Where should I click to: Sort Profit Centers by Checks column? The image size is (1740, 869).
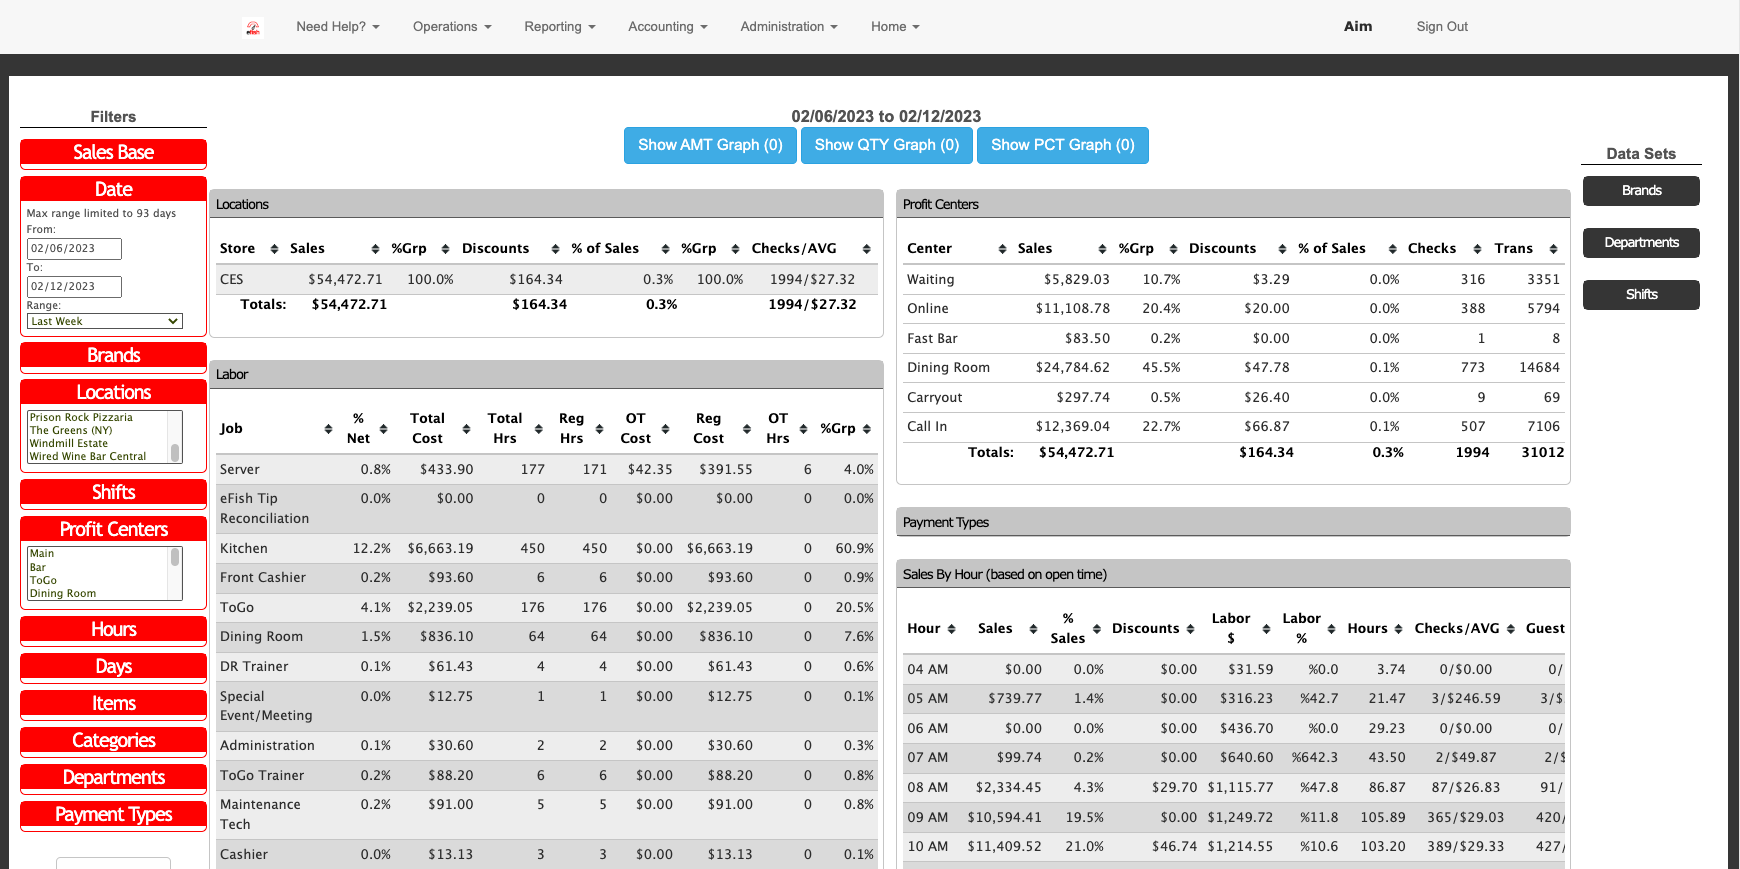click(1445, 248)
